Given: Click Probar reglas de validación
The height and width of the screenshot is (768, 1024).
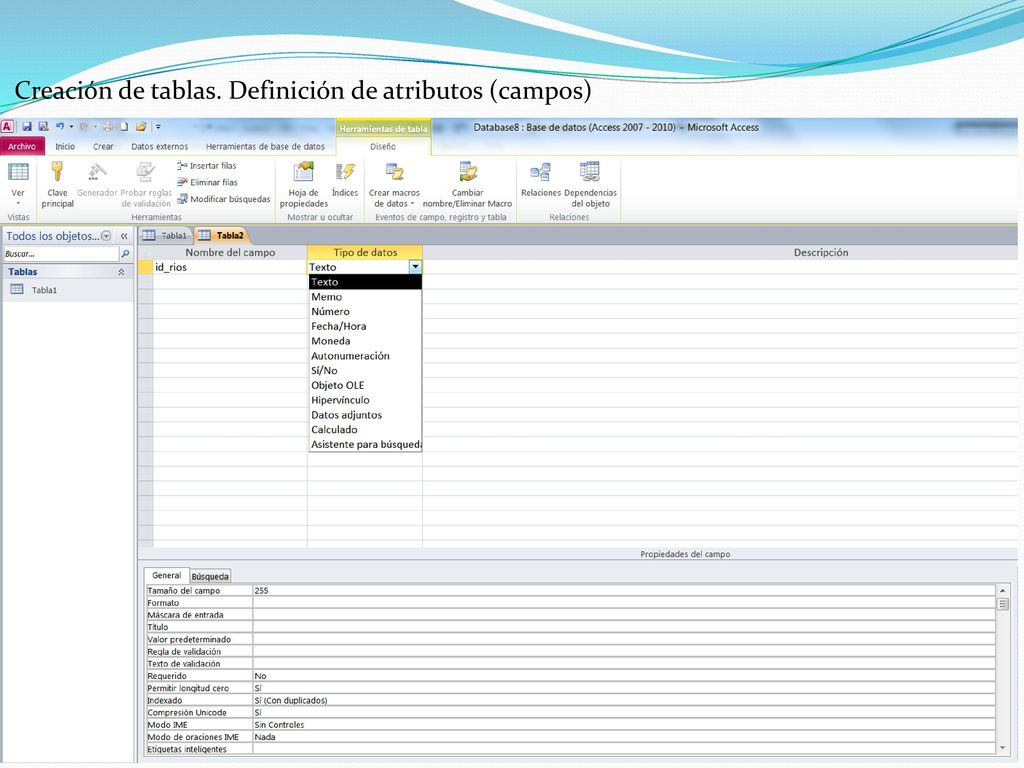Looking at the screenshot, I should coord(146,185).
